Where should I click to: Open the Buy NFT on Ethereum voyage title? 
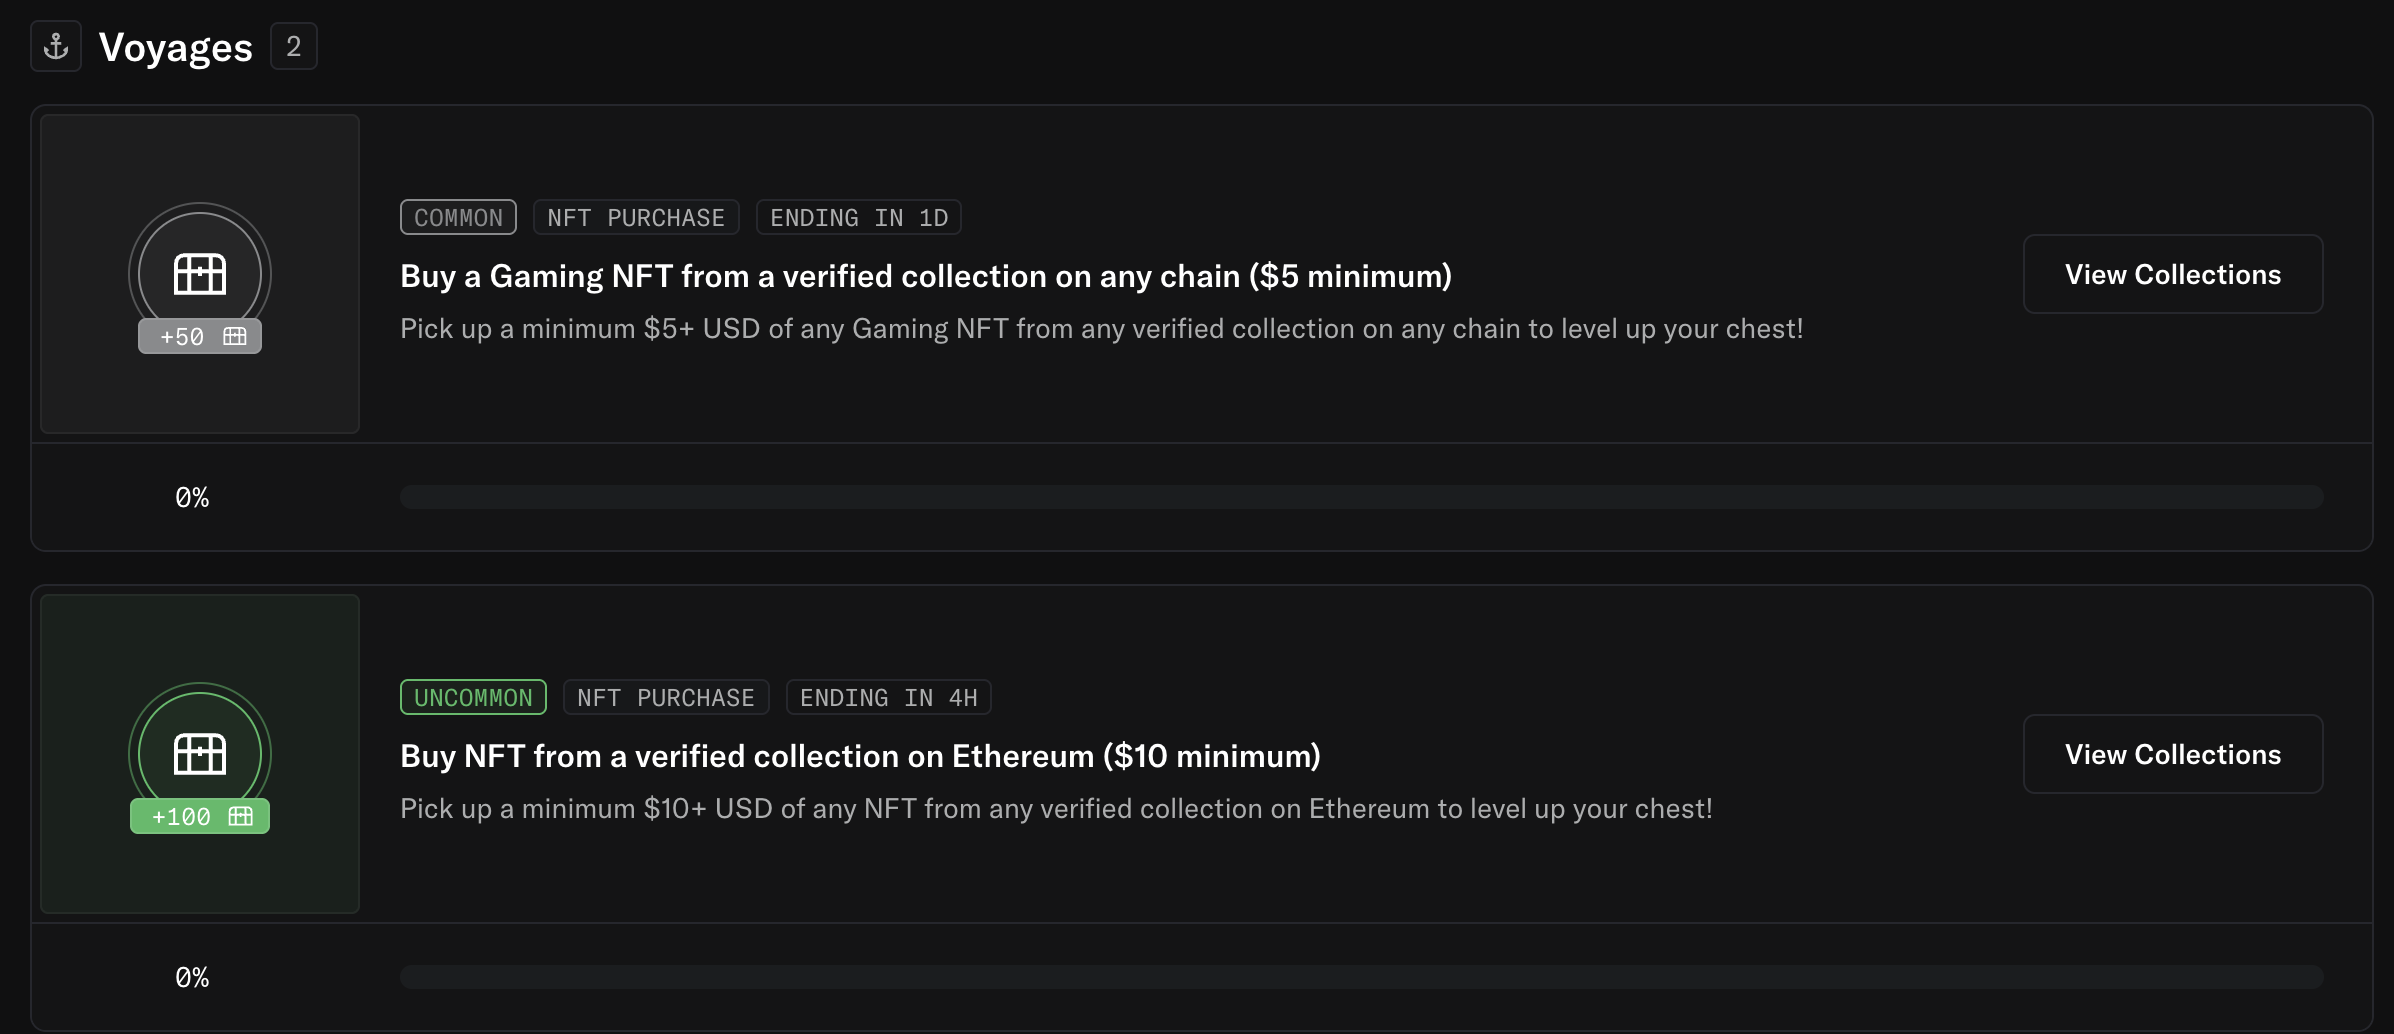(860, 756)
